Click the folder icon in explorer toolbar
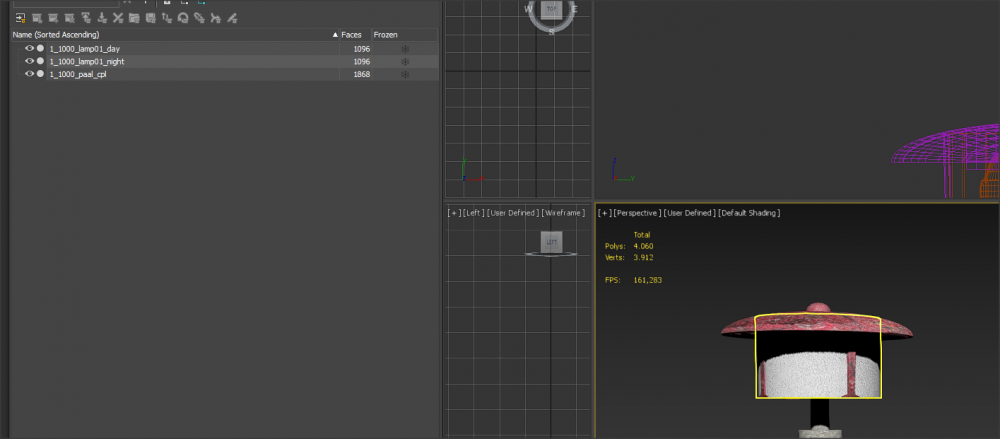Screen dimensions: 1000x439 (x=134, y=18)
